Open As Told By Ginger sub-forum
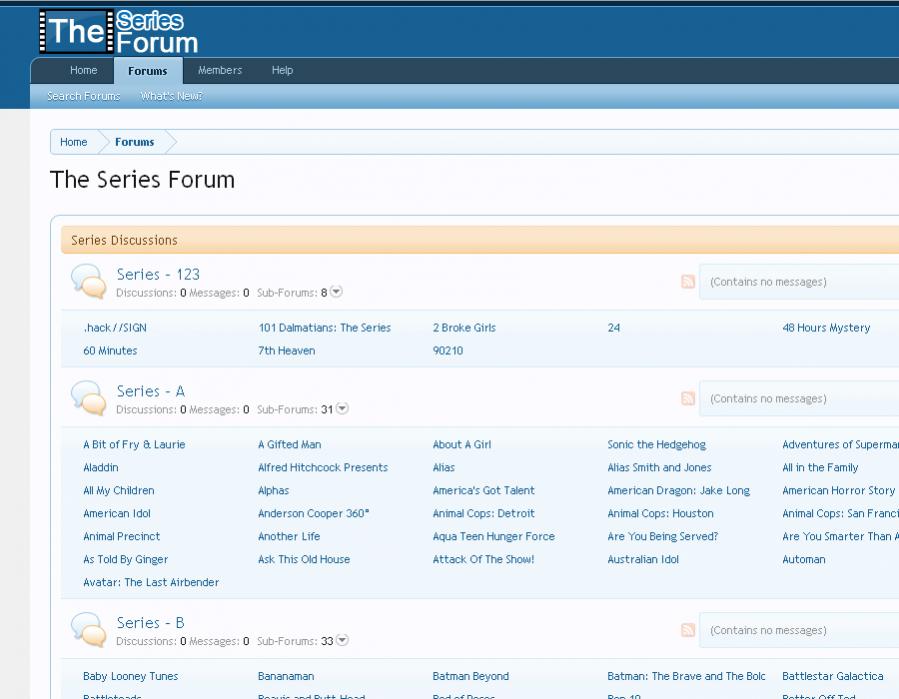 tap(126, 559)
